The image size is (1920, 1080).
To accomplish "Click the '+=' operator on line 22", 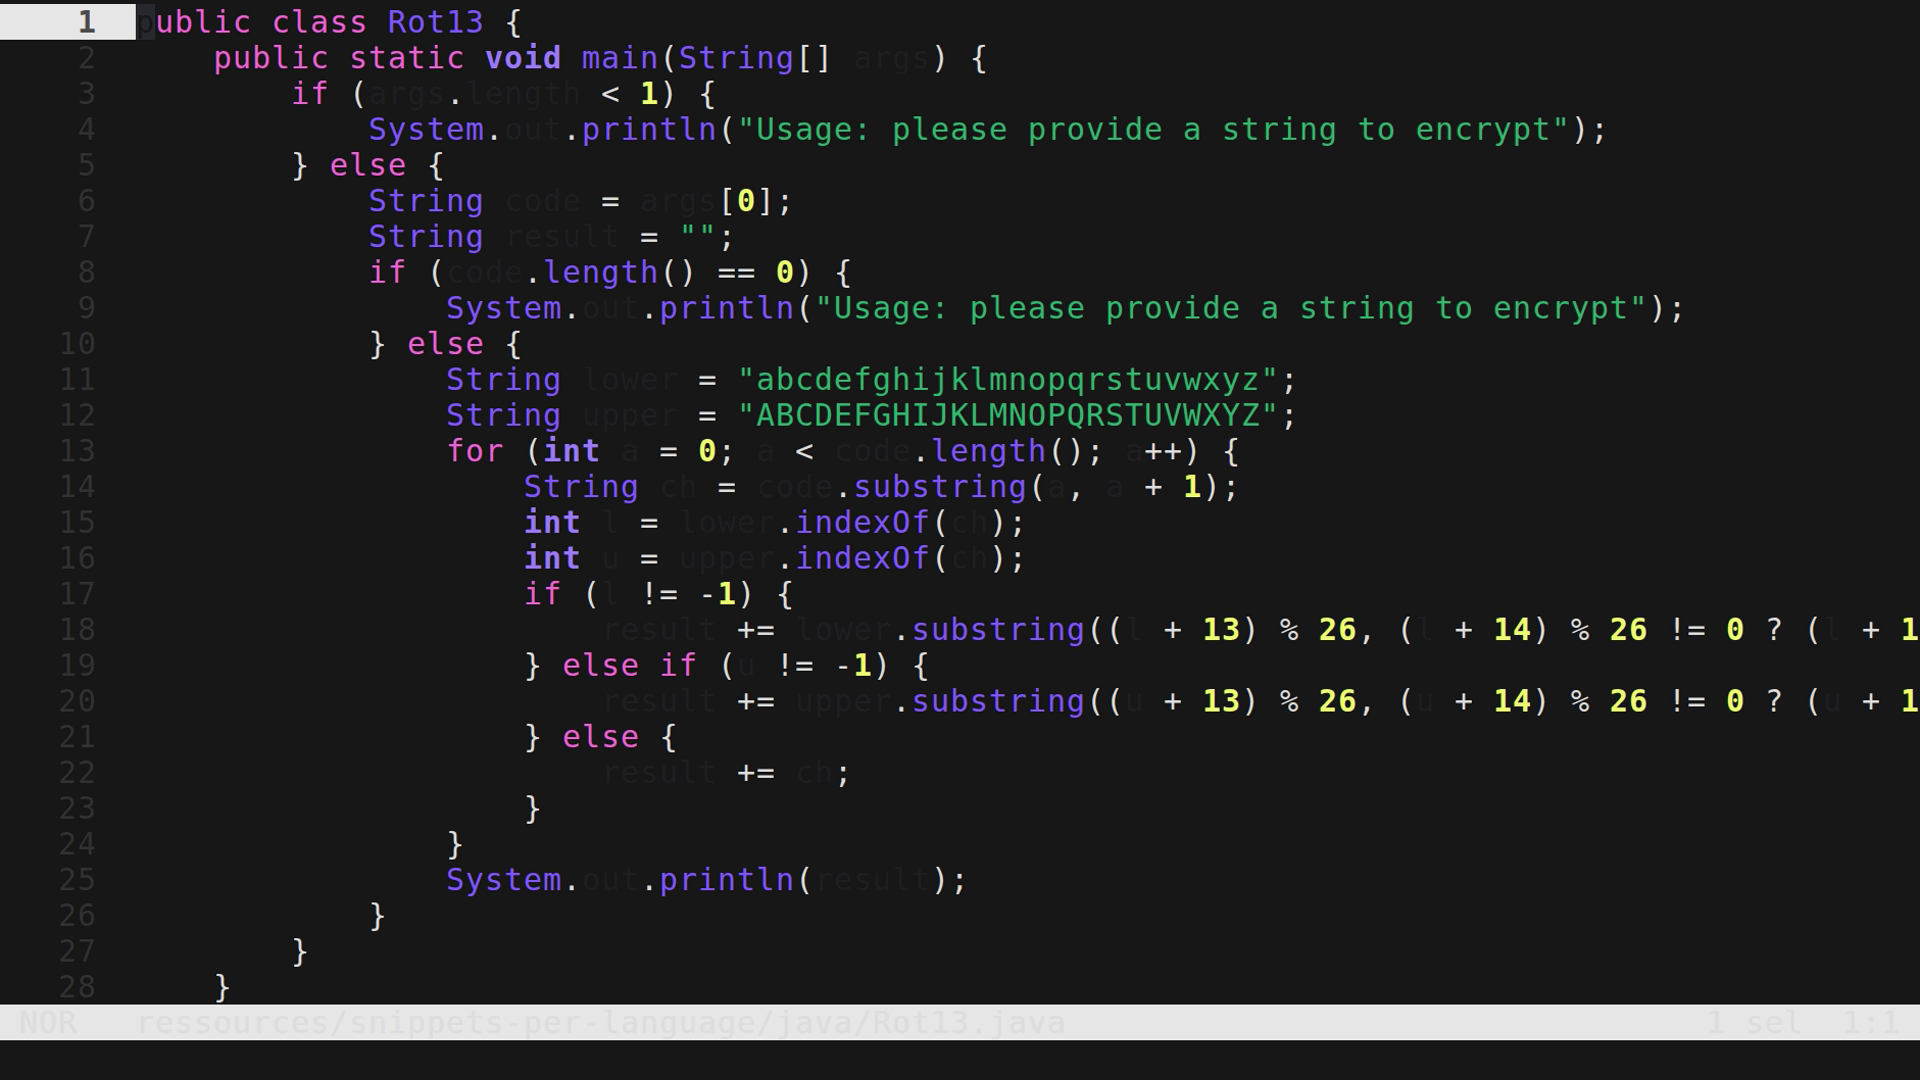I will click(756, 773).
